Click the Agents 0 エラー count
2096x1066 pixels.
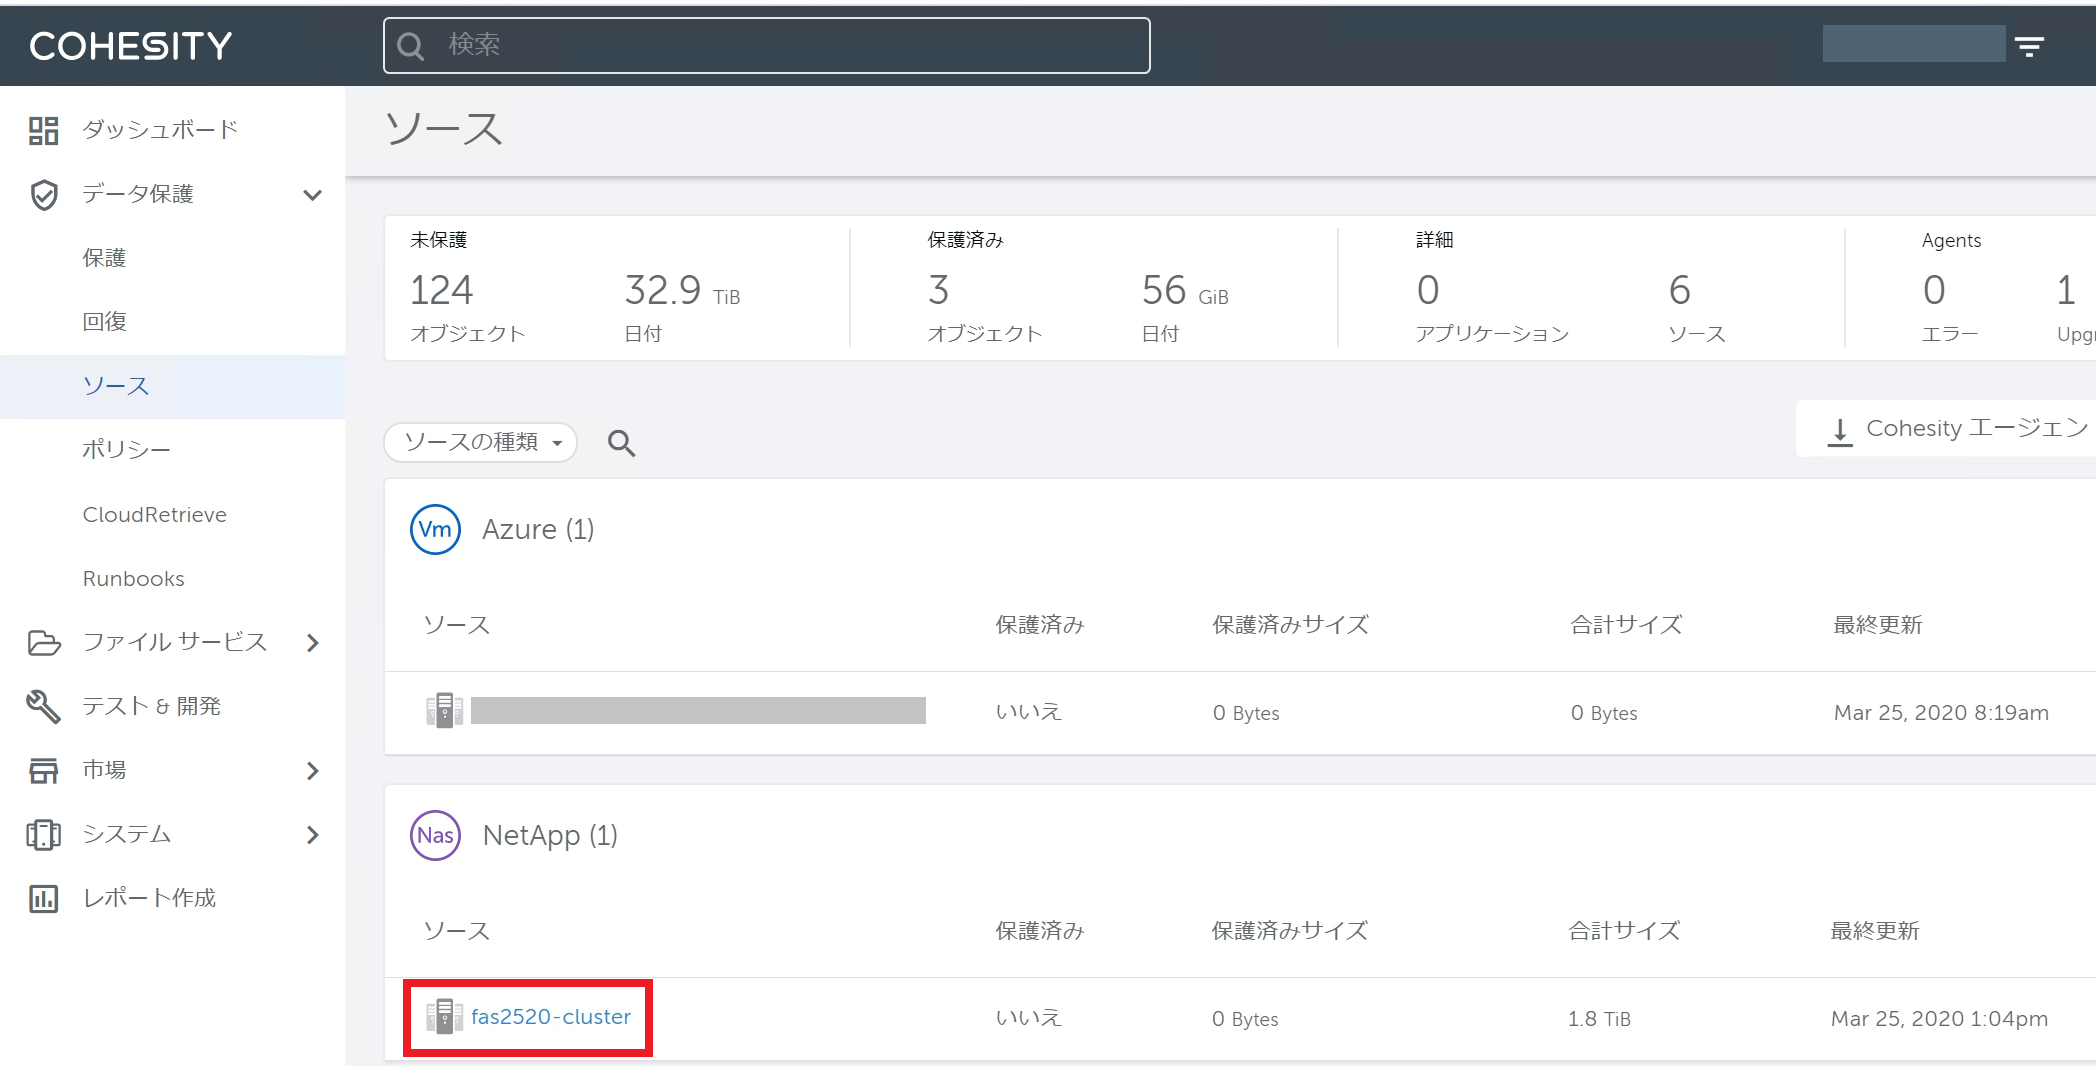(x=1934, y=291)
